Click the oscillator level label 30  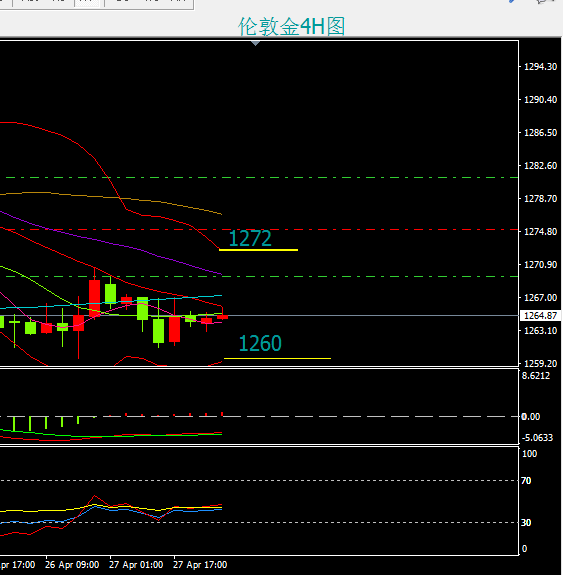[526, 523]
